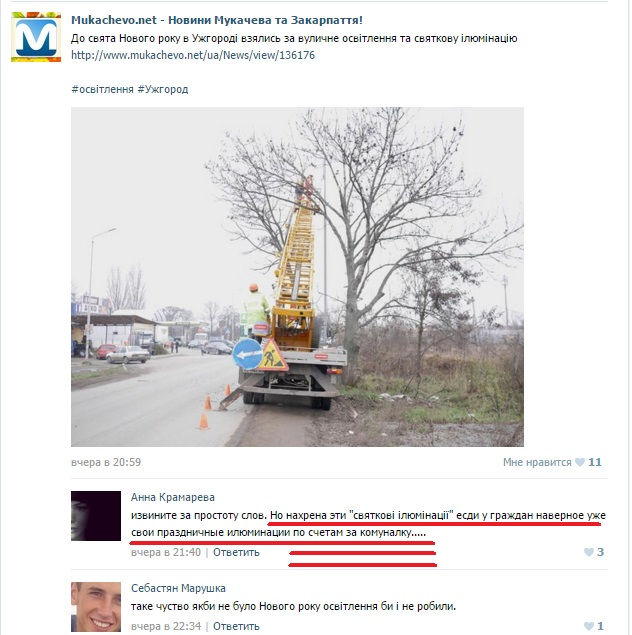The height and width of the screenshot is (635, 632).
Task: Open the #освітлення hashtag
Action: click(102, 89)
